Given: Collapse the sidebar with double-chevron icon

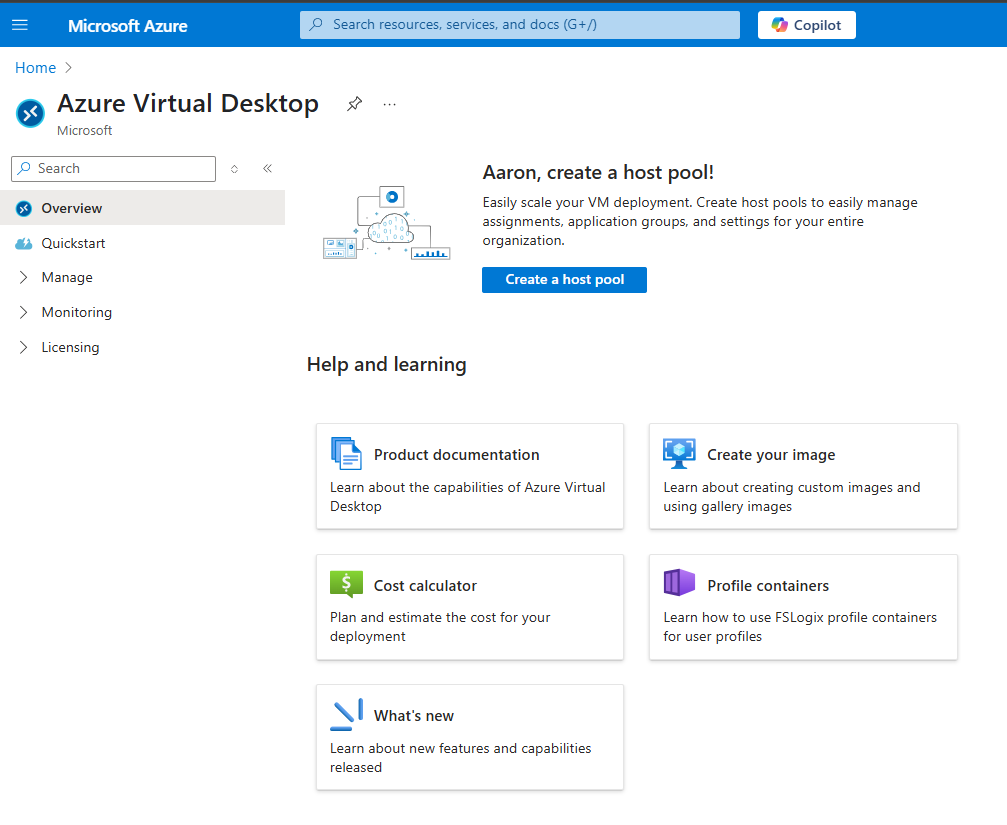Looking at the screenshot, I should [x=267, y=168].
